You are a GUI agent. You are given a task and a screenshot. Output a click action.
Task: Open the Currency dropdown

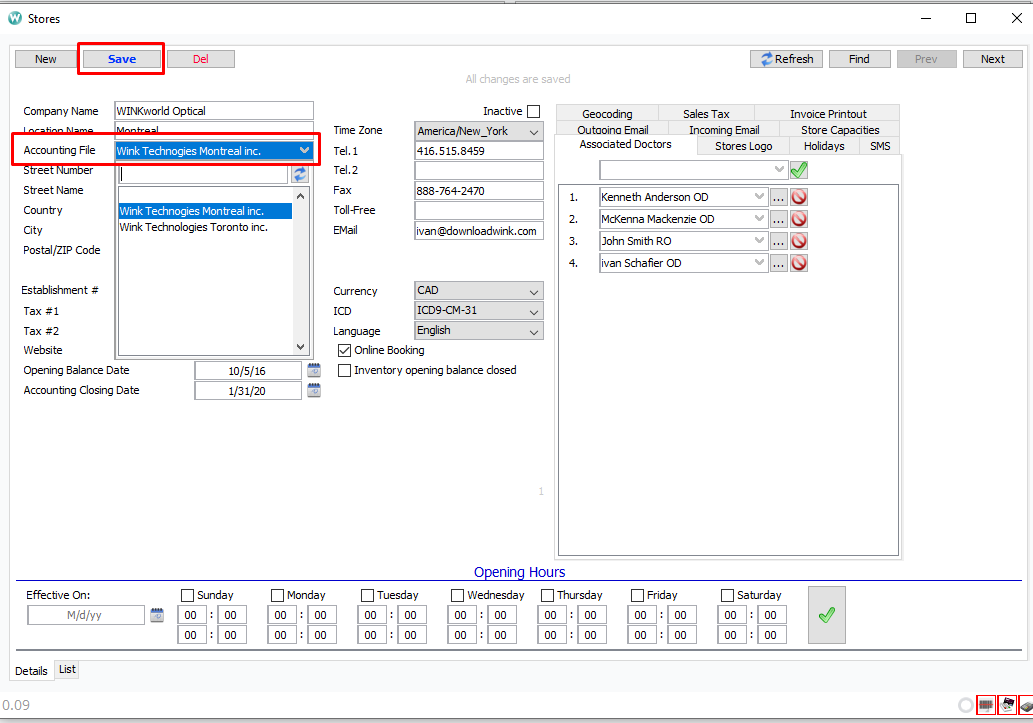(x=534, y=290)
